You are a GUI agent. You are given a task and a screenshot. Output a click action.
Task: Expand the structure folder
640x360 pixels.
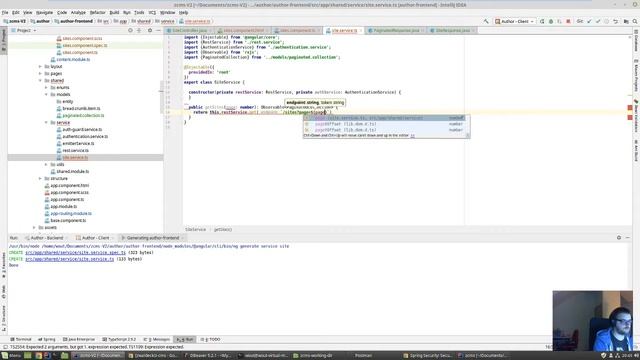click(40, 178)
